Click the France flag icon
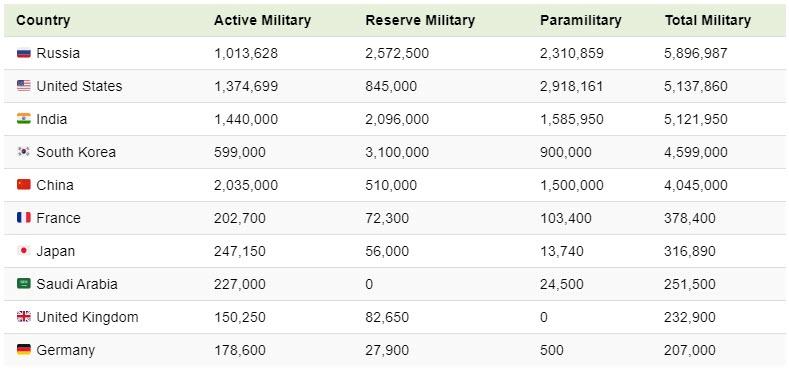 click(24, 218)
